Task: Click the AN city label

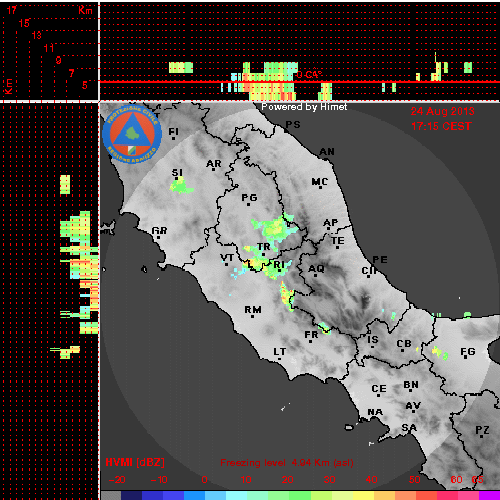Action: (327, 152)
